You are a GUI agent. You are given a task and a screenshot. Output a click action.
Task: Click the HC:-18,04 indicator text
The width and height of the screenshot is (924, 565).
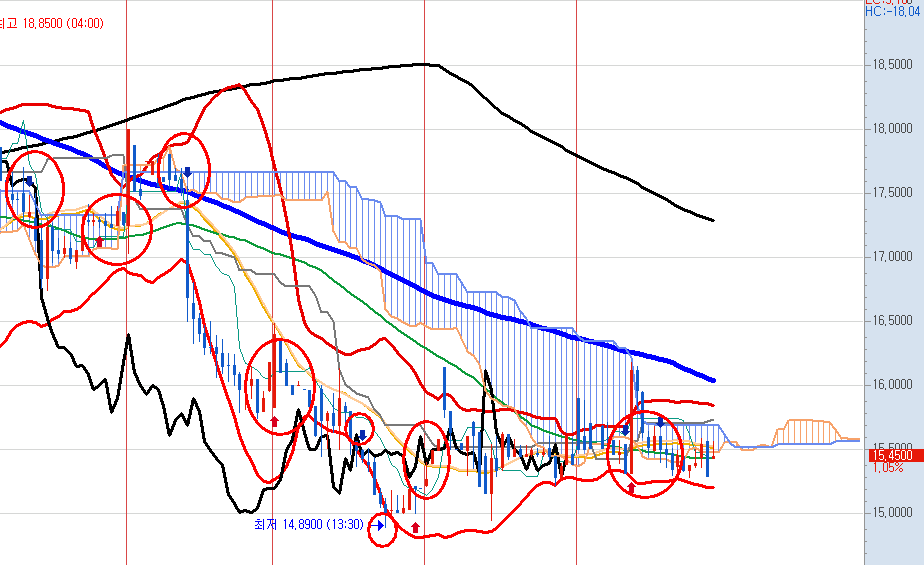click(893, 11)
